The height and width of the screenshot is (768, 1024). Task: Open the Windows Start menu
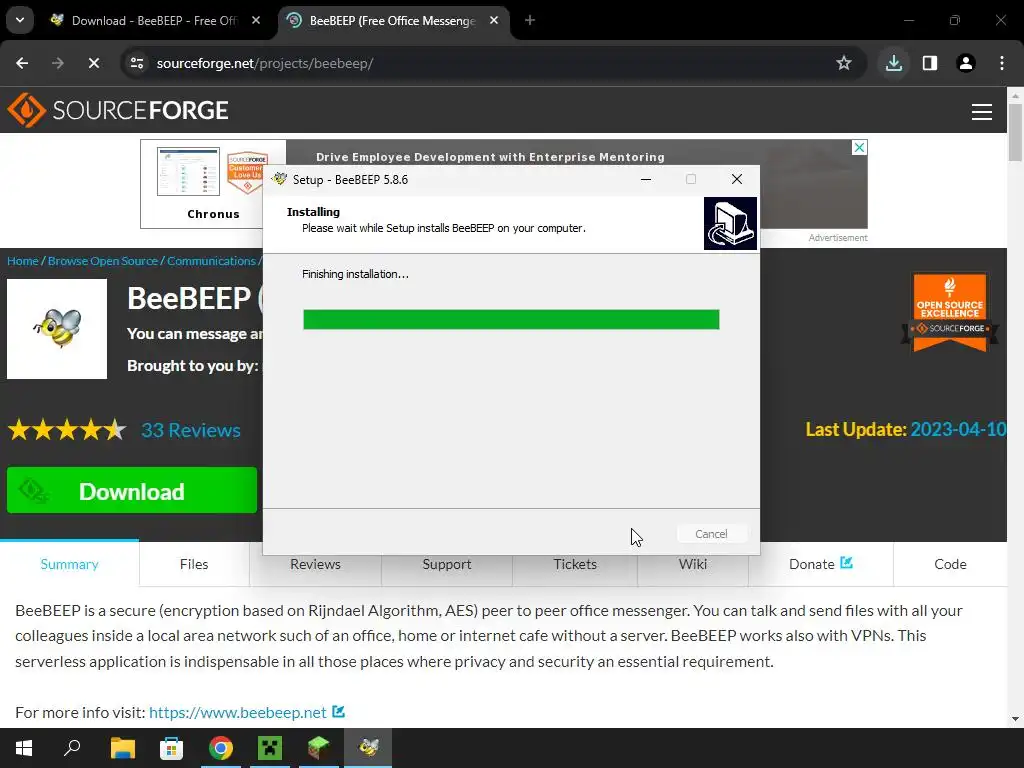pos(24,748)
